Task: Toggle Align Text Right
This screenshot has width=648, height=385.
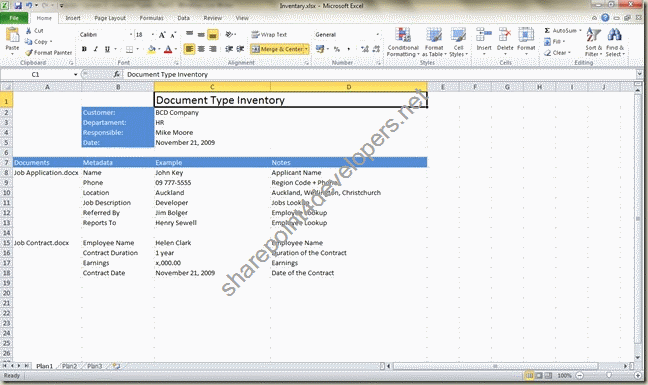Action: (213, 49)
